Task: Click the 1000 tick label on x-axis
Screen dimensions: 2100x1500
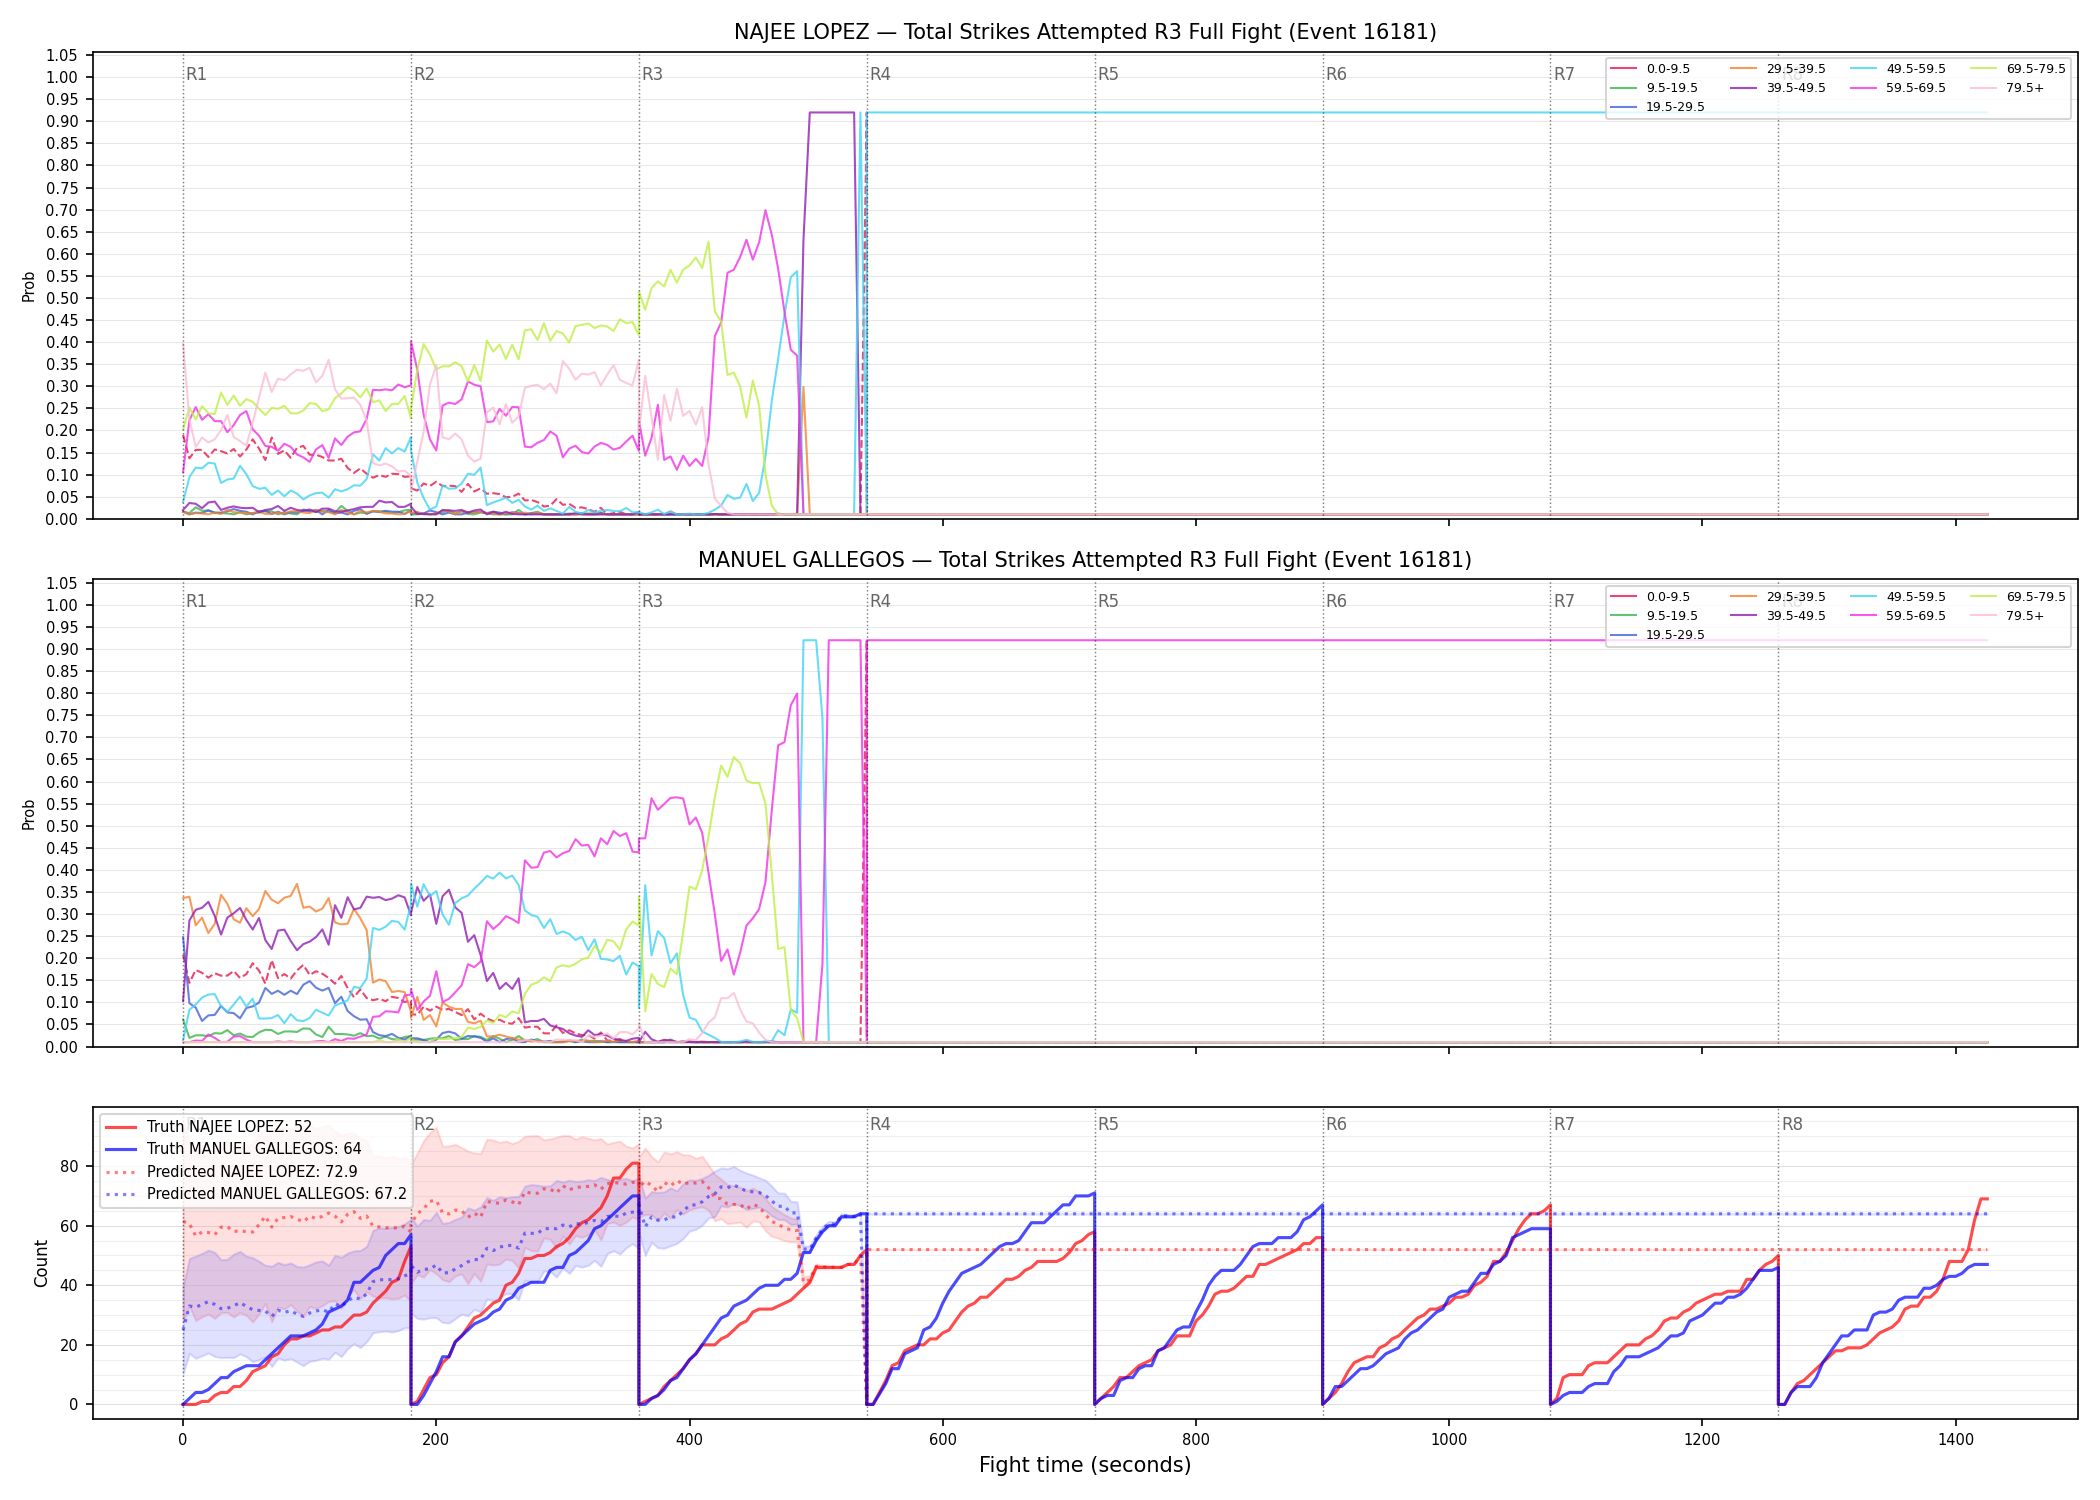Action: tap(1449, 1440)
